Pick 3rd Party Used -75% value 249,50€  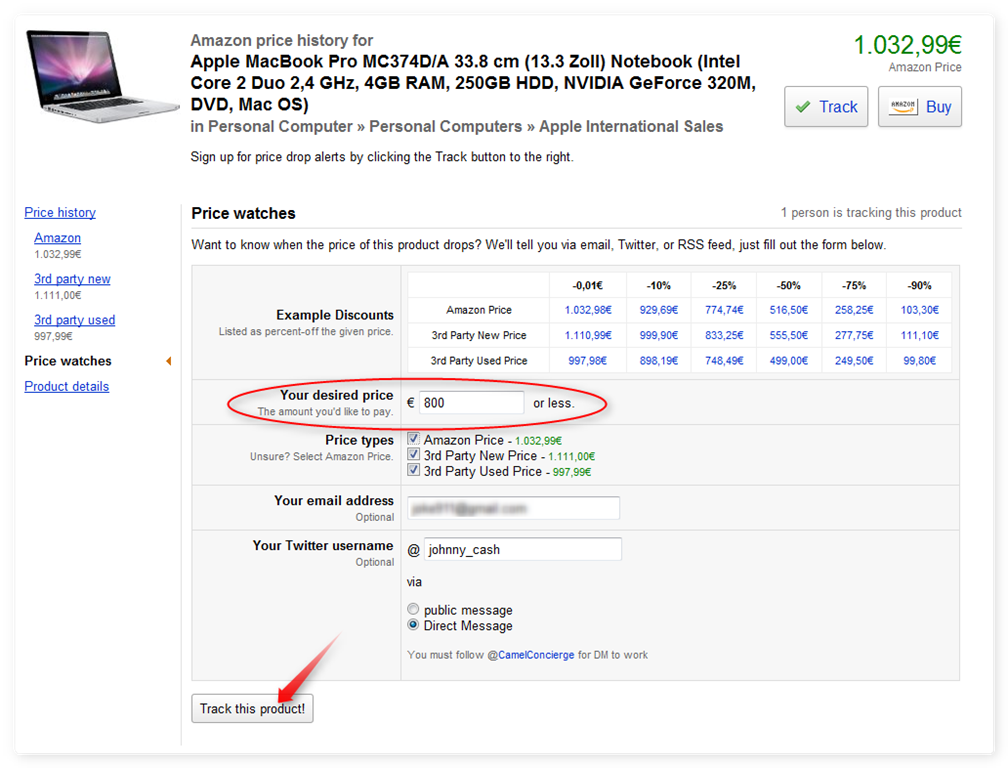[x=854, y=361]
